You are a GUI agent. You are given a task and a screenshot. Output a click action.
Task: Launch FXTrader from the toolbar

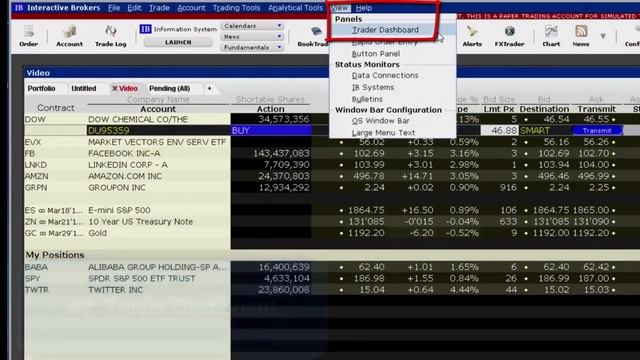[509, 36]
